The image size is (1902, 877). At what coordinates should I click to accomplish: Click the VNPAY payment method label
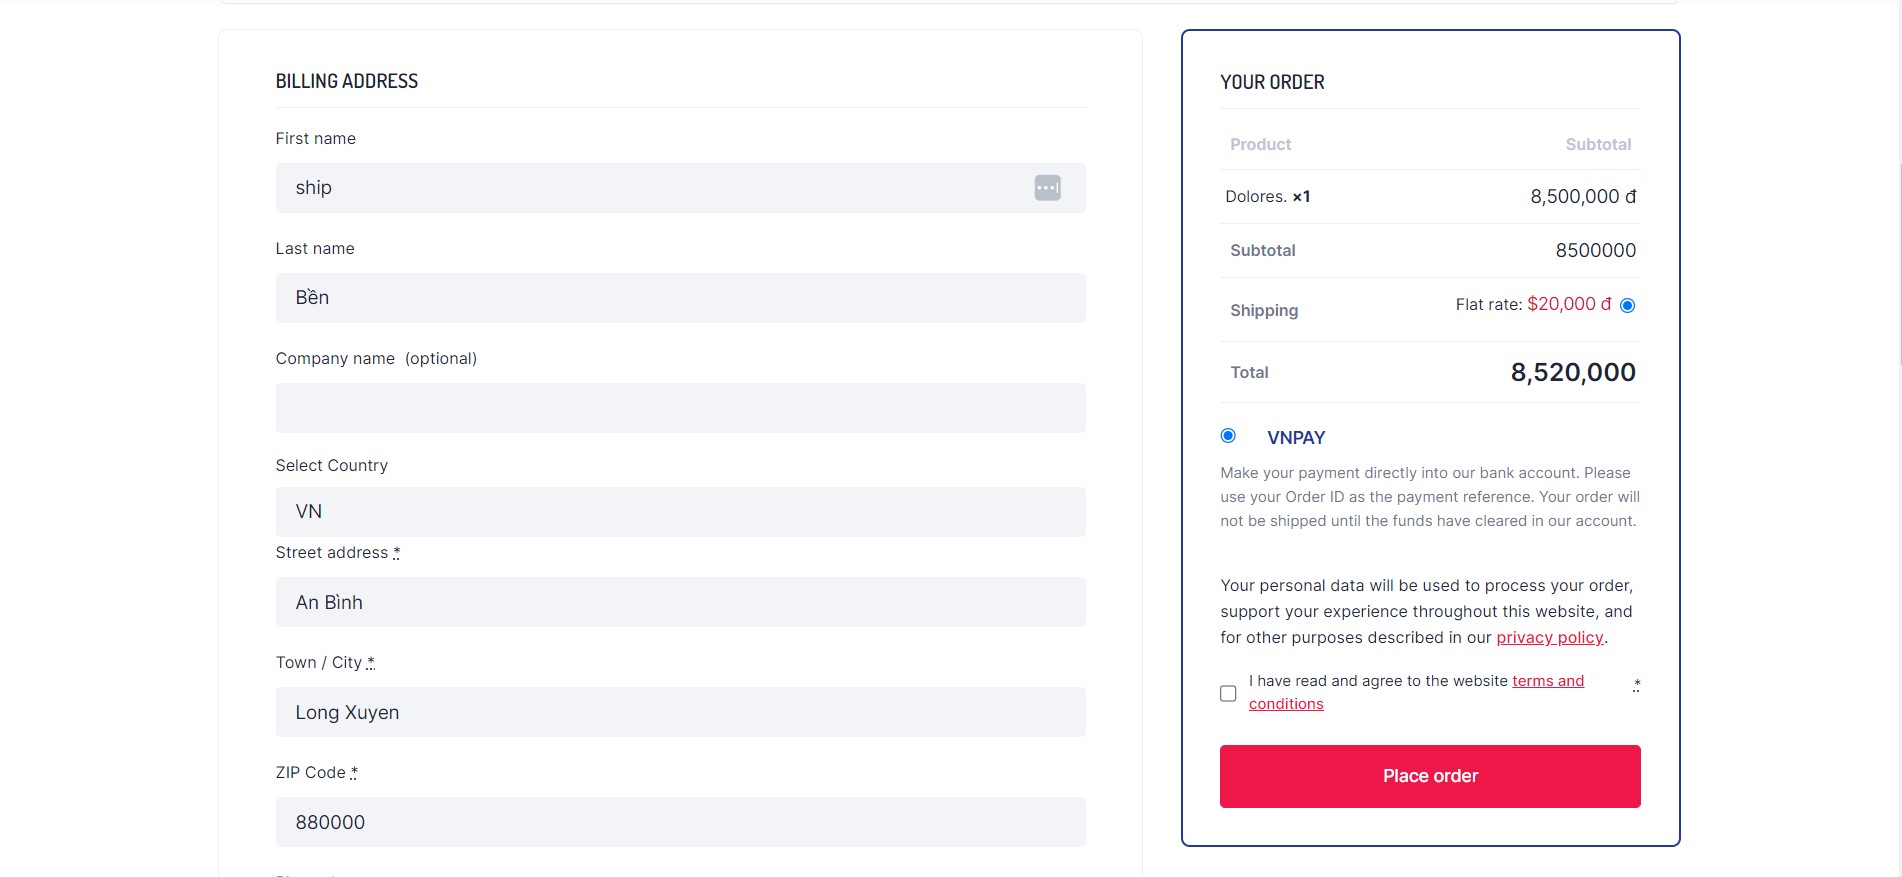point(1296,438)
